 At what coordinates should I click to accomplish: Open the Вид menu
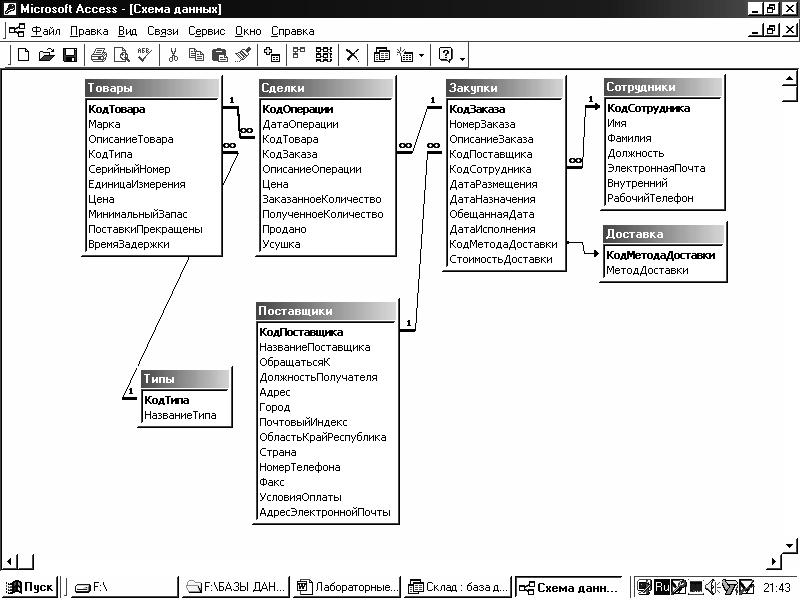click(128, 31)
